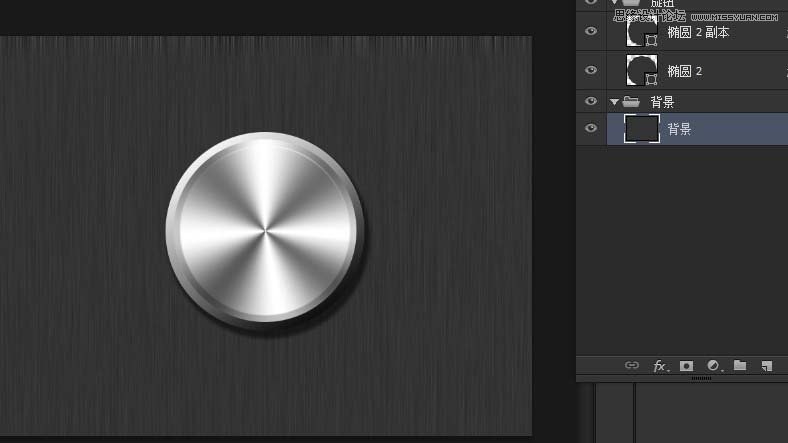The image size is (788, 443).
Task: Create a new layer
Action: 767,366
